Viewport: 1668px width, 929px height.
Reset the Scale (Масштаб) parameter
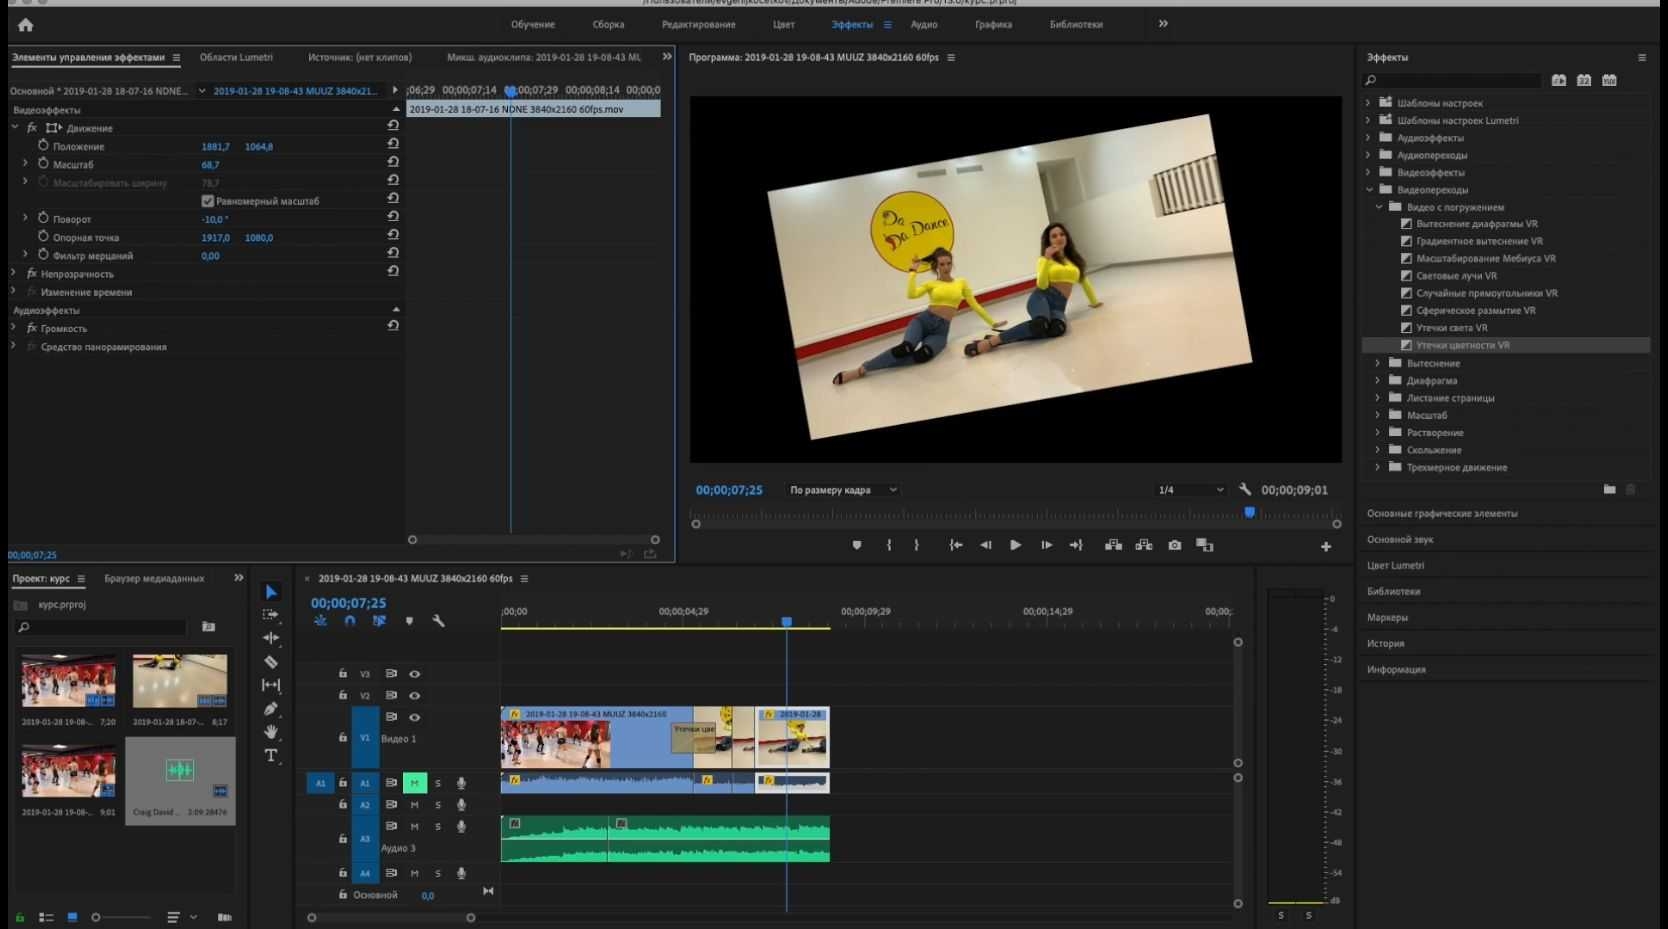point(393,162)
